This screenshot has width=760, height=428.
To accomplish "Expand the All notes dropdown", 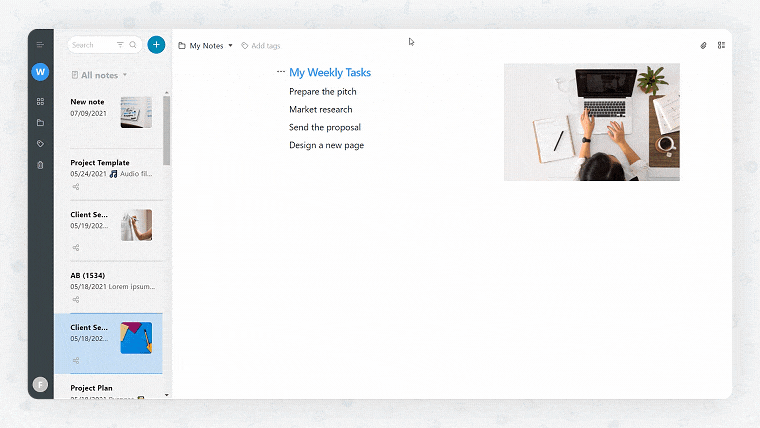I will point(99,75).
